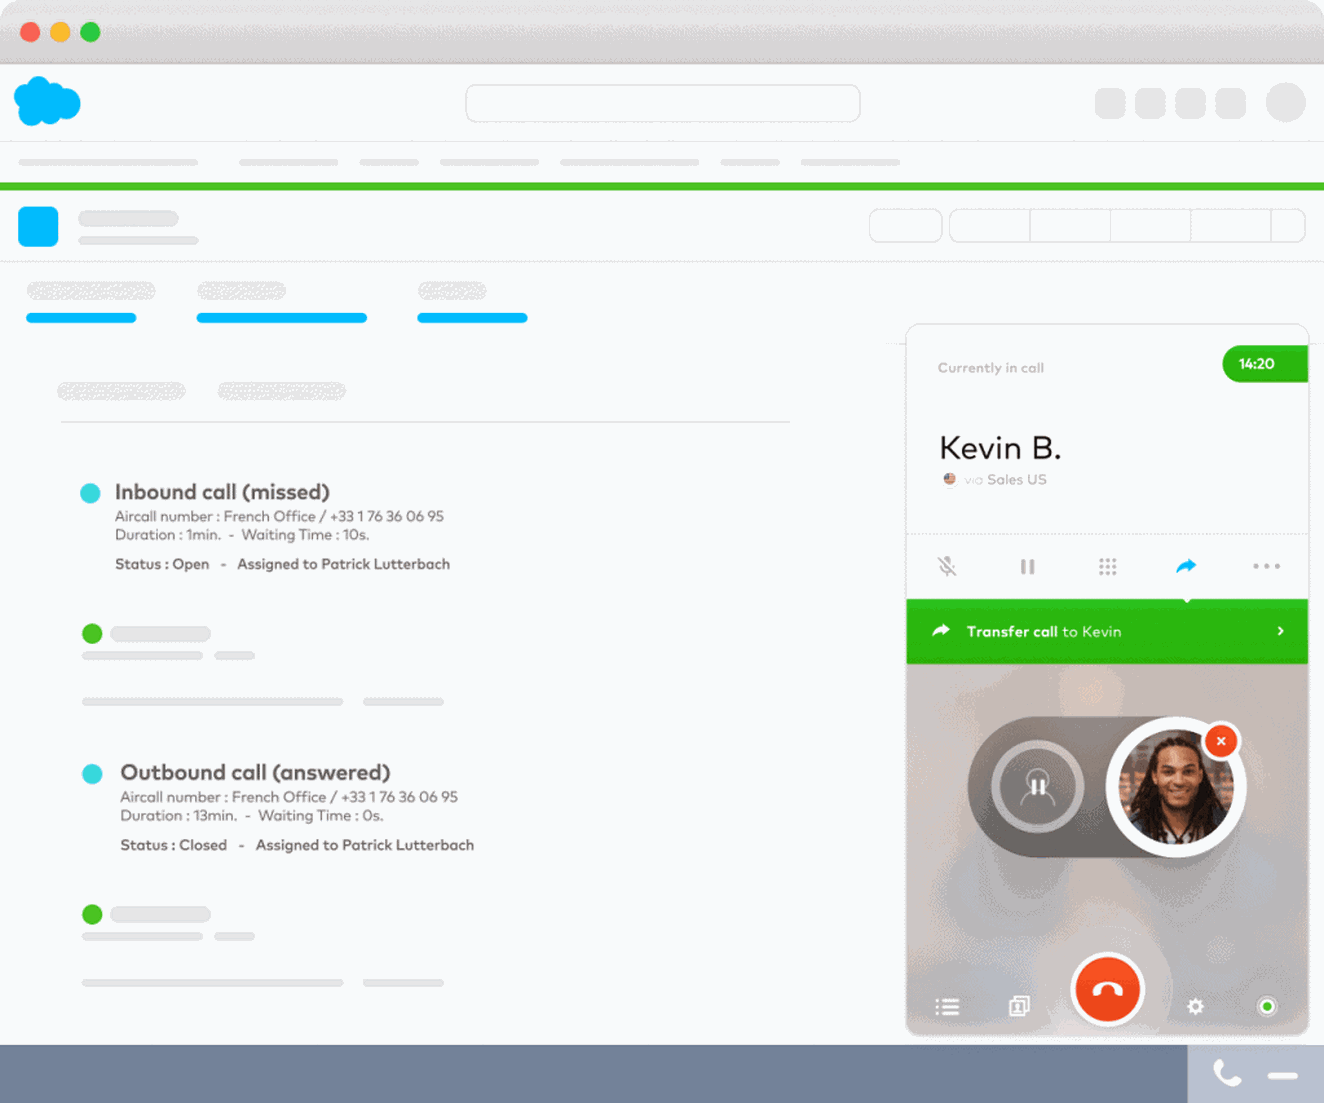Click "Assigned to Patrick Lutterbach" under the outbound call
This screenshot has height=1103, width=1324.
[365, 845]
